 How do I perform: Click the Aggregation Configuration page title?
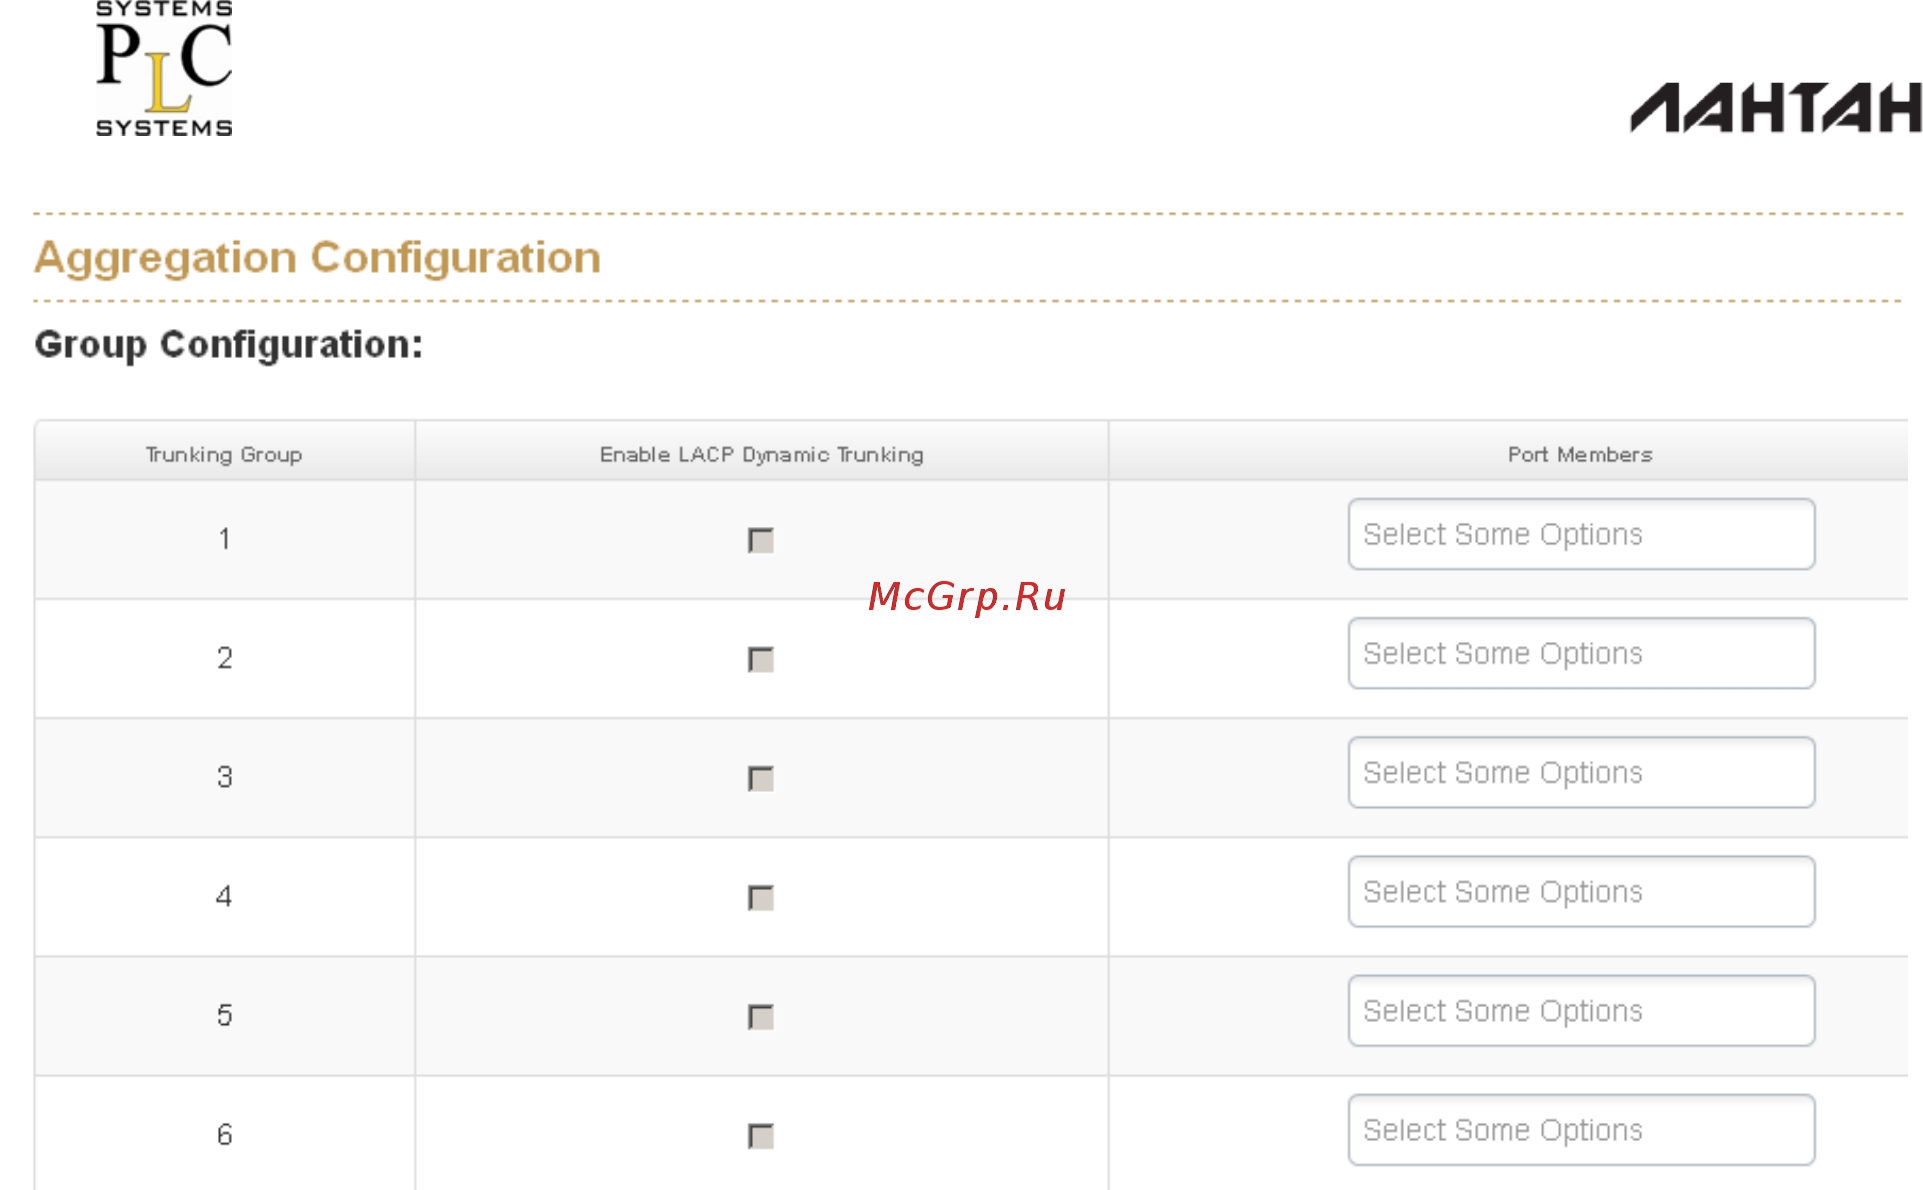(x=317, y=257)
